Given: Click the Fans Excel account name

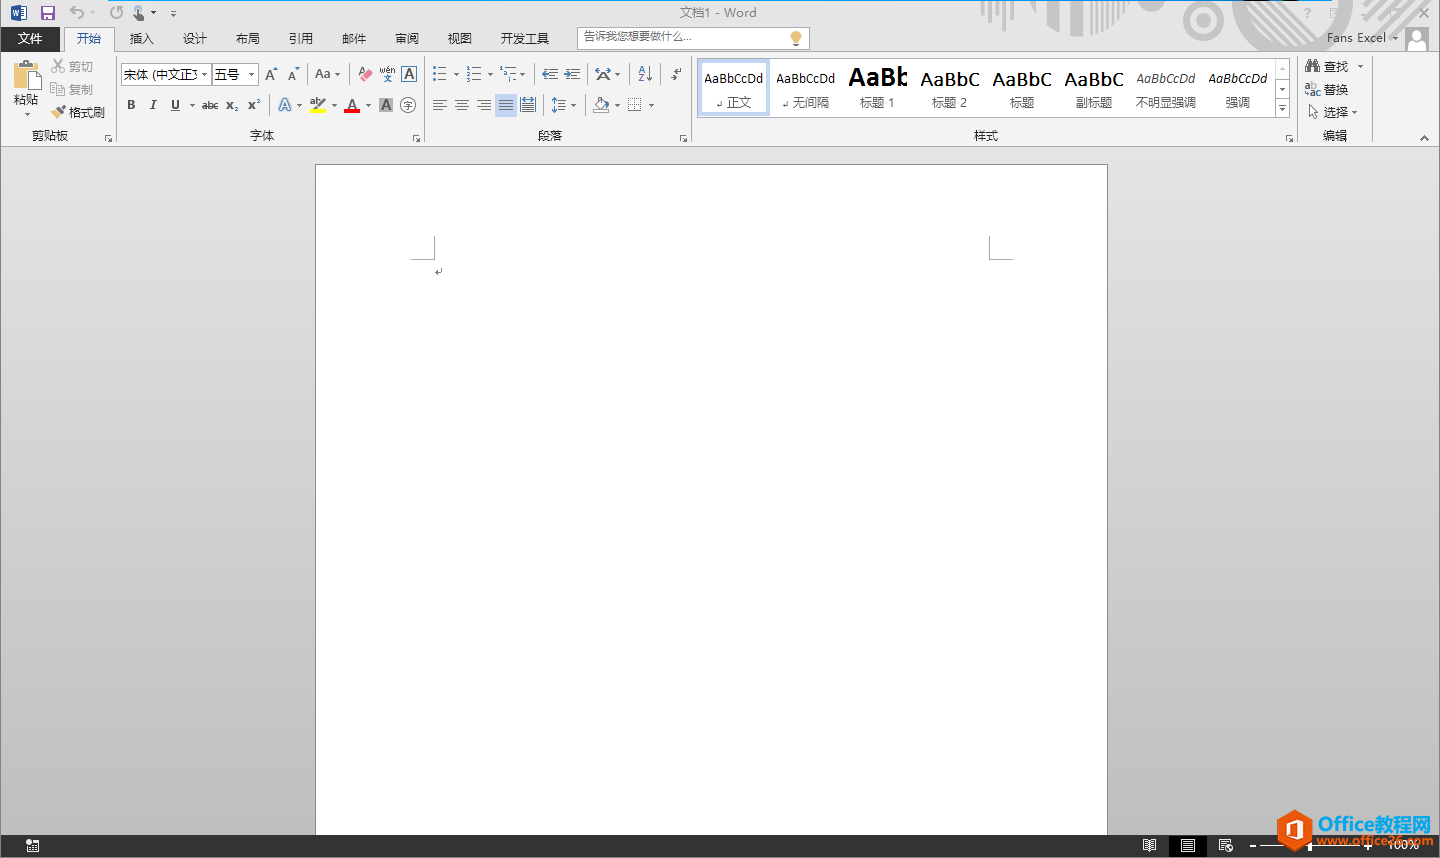Looking at the screenshot, I should (1356, 38).
